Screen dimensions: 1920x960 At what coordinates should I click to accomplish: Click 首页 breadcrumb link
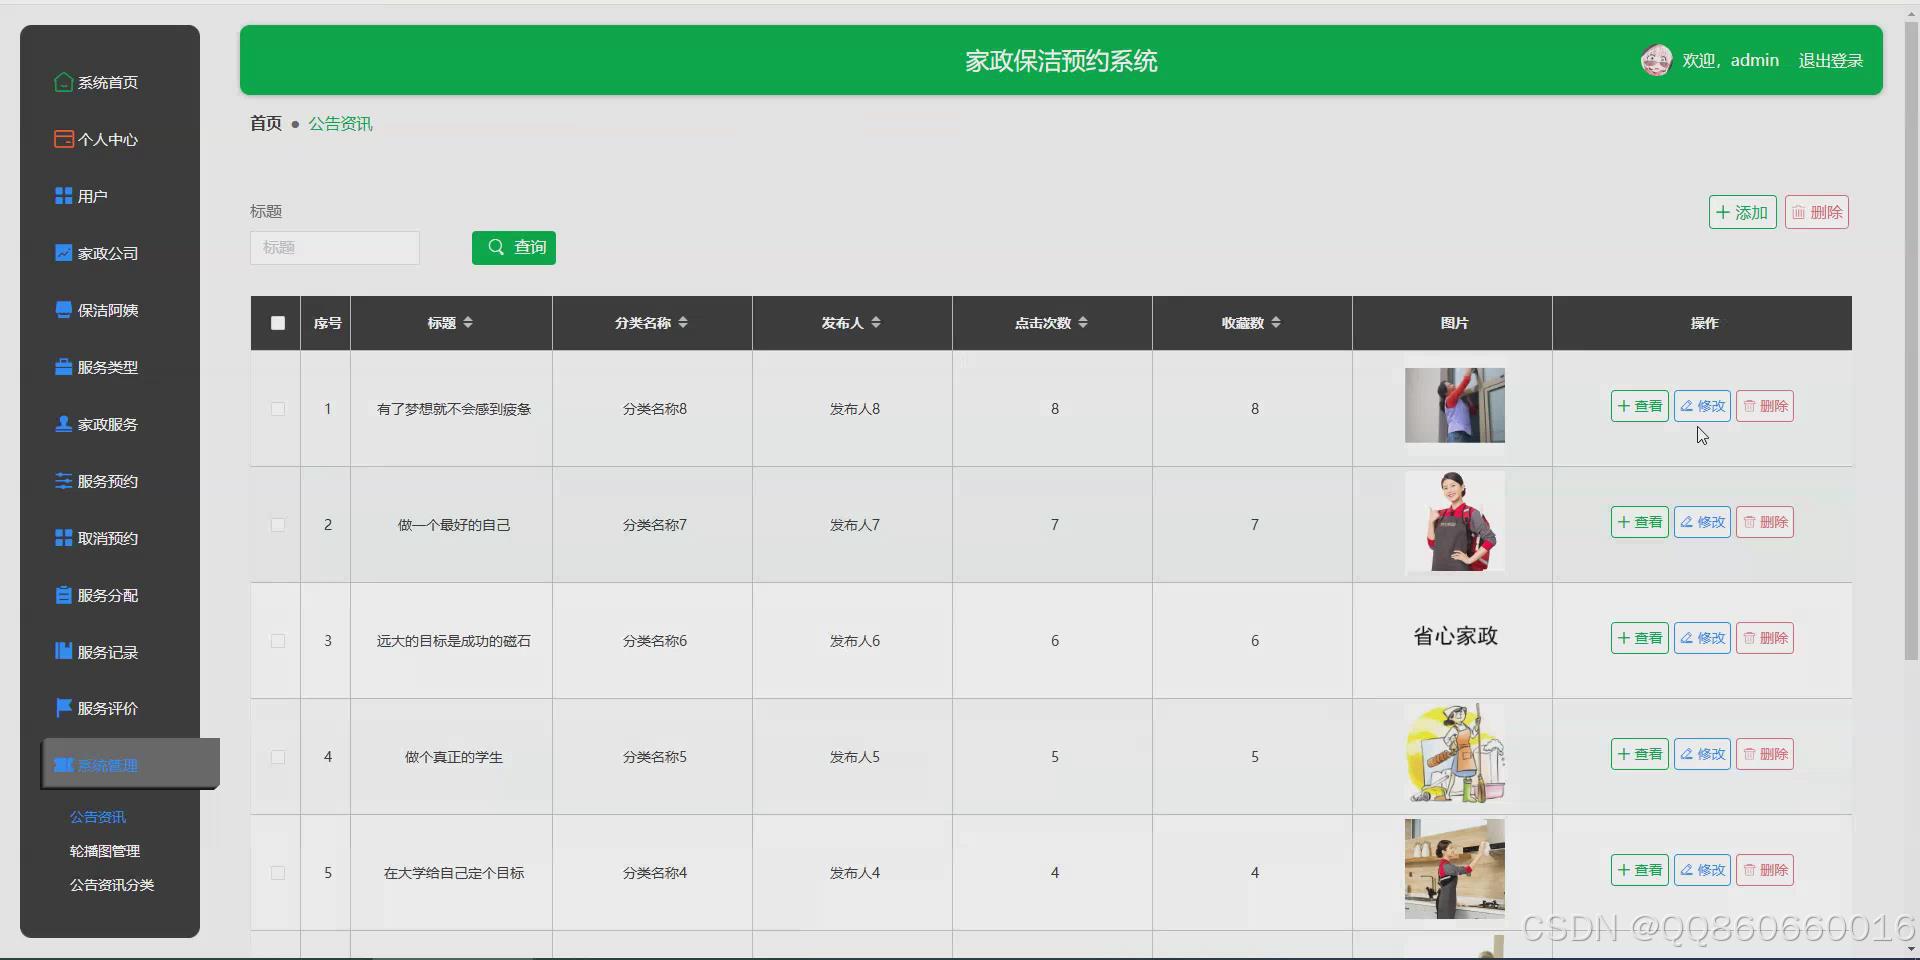(x=266, y=123)
